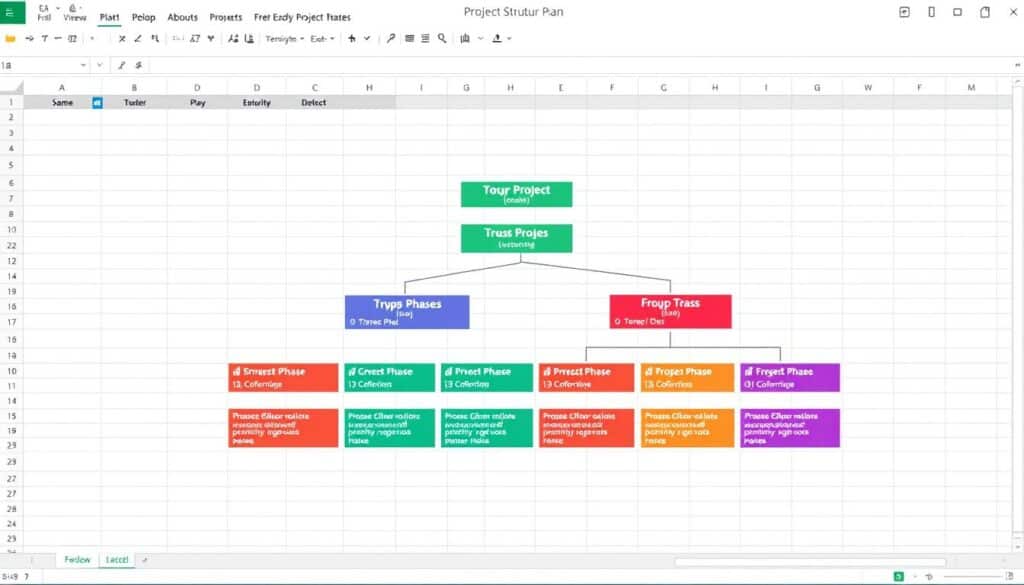The height and width of the screenshot is (585, 1024).
Task: Click the add sheet icon after Laccel
Action: (144, 560)
